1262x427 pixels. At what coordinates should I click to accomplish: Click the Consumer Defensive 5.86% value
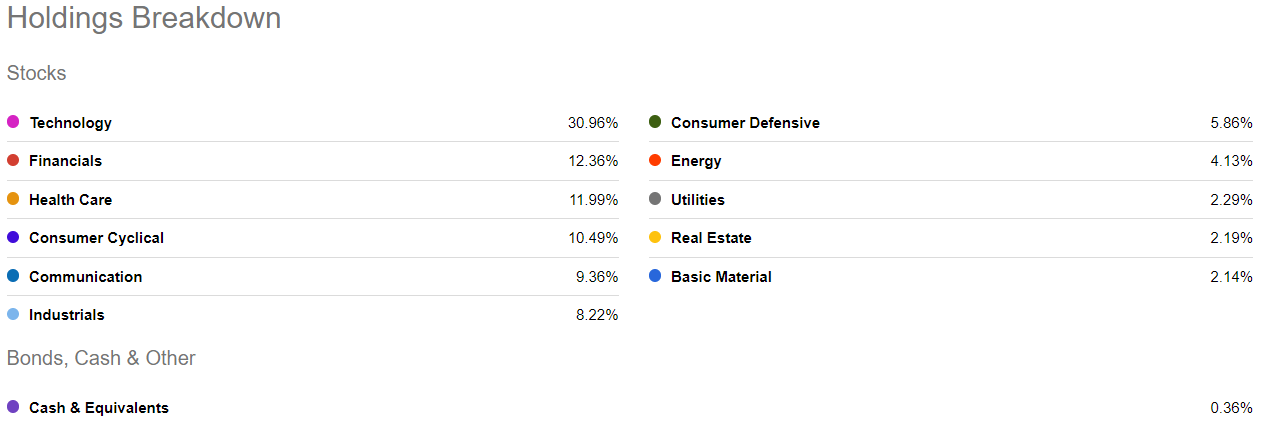1231,123
